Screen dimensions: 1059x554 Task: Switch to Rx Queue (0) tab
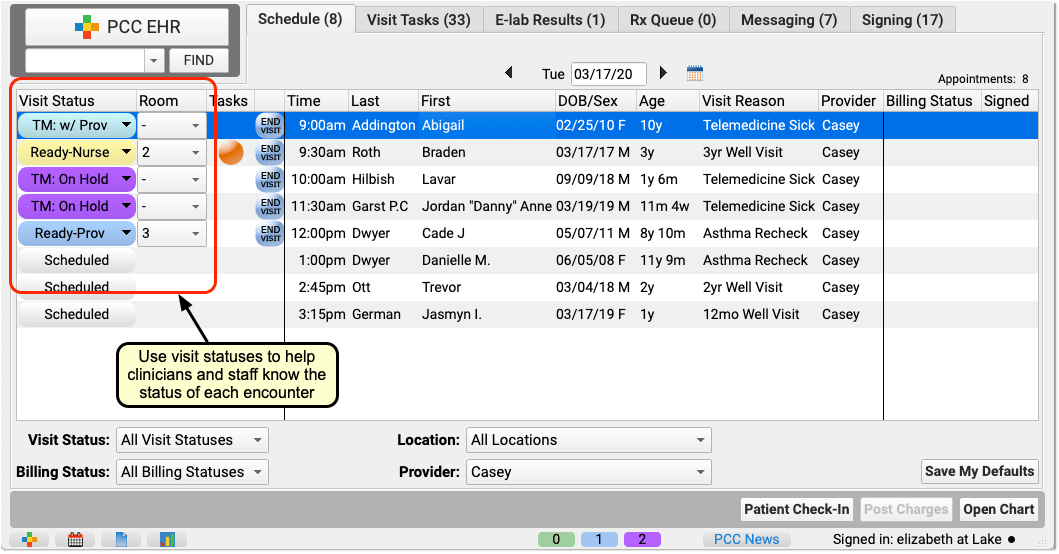pyautogui.click(x=673, y=20)
